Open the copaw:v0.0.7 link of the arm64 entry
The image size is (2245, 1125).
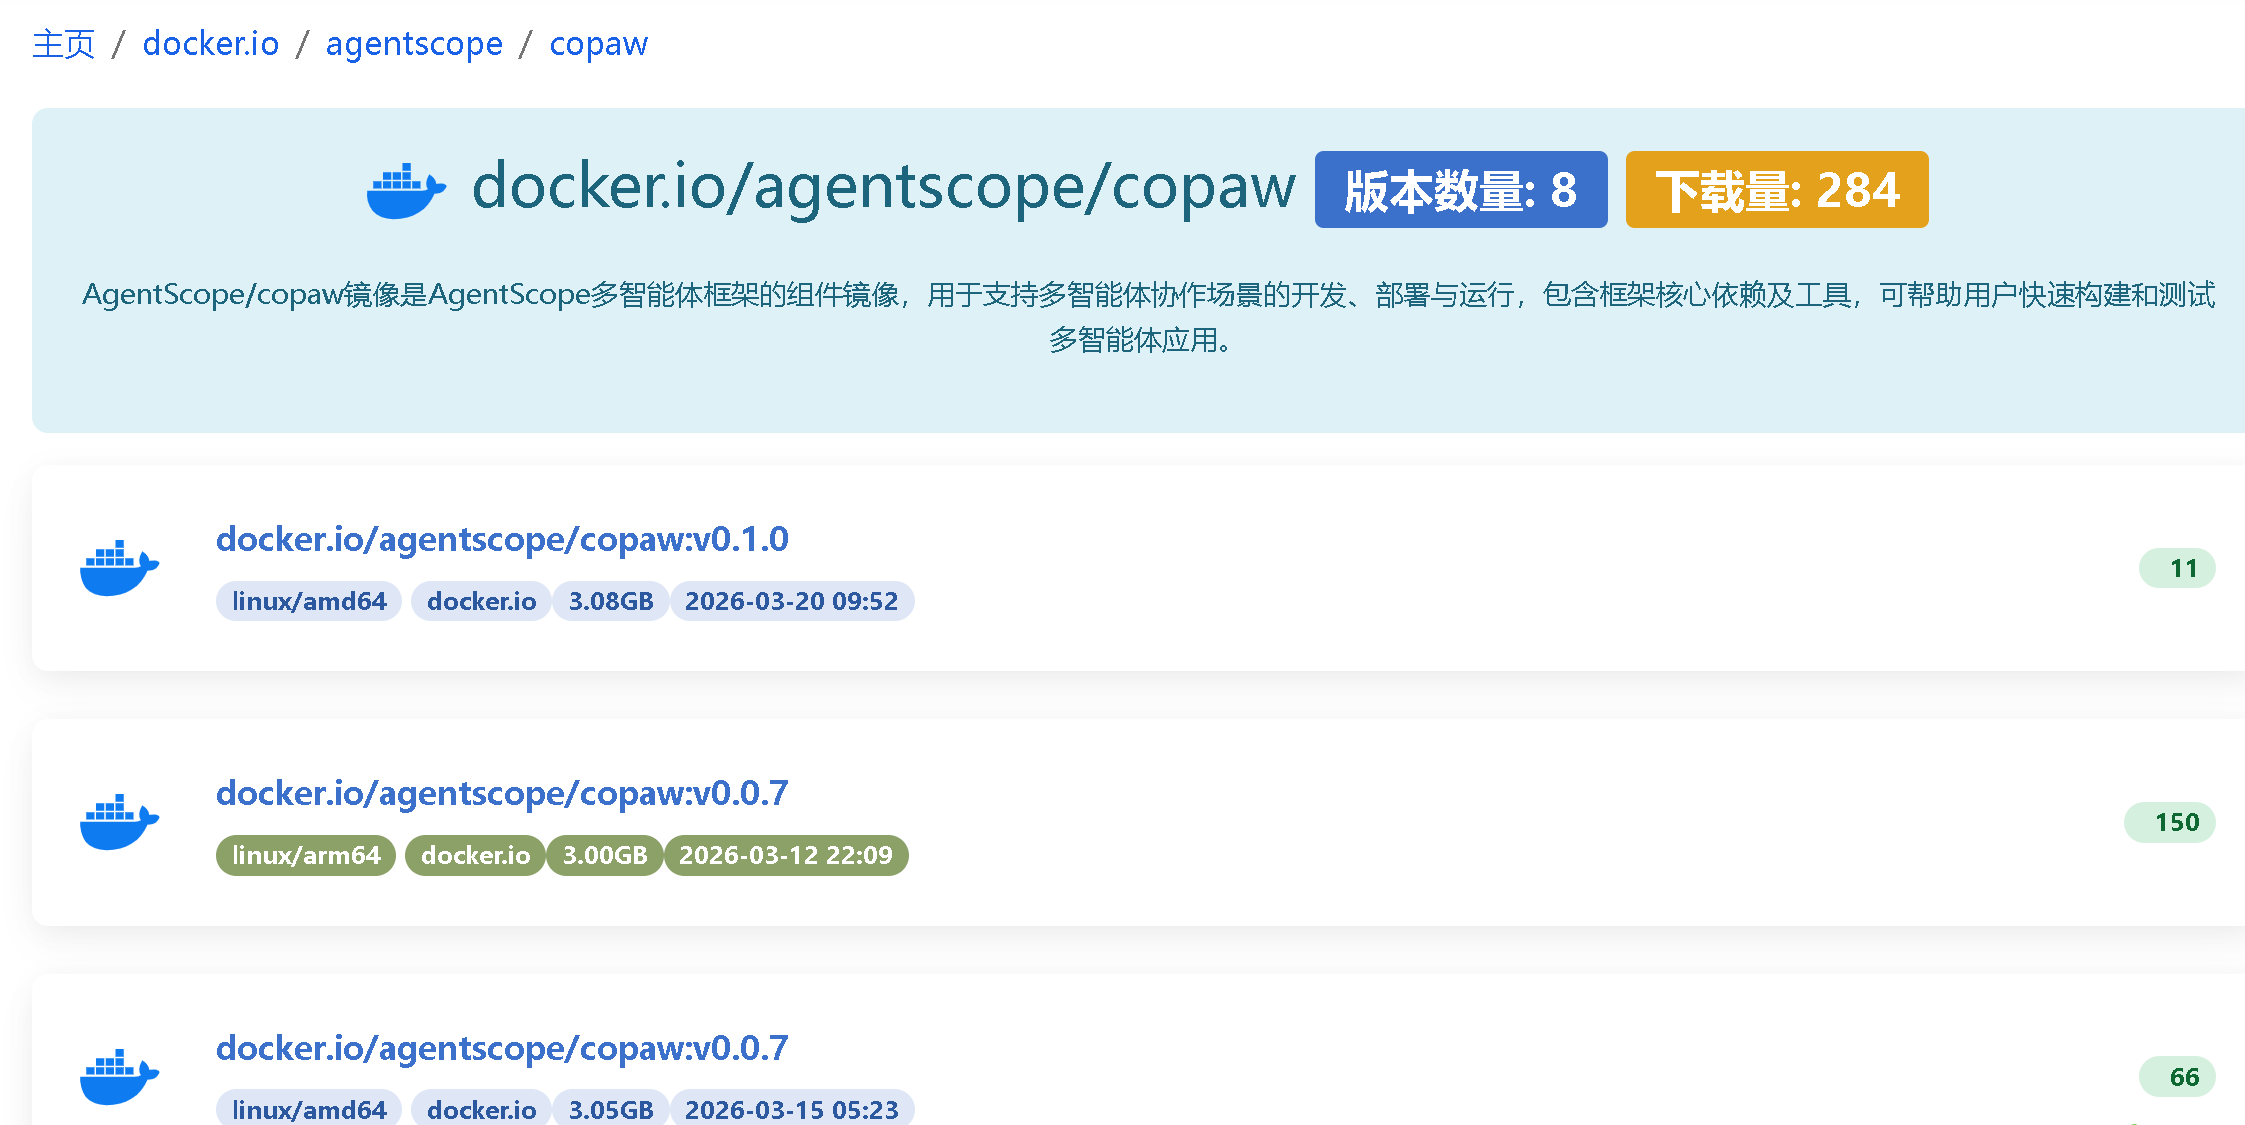[x=502, y=793]
